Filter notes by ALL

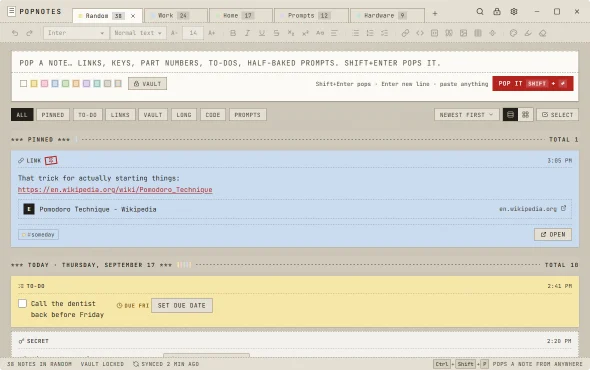(x=22, y=114)
